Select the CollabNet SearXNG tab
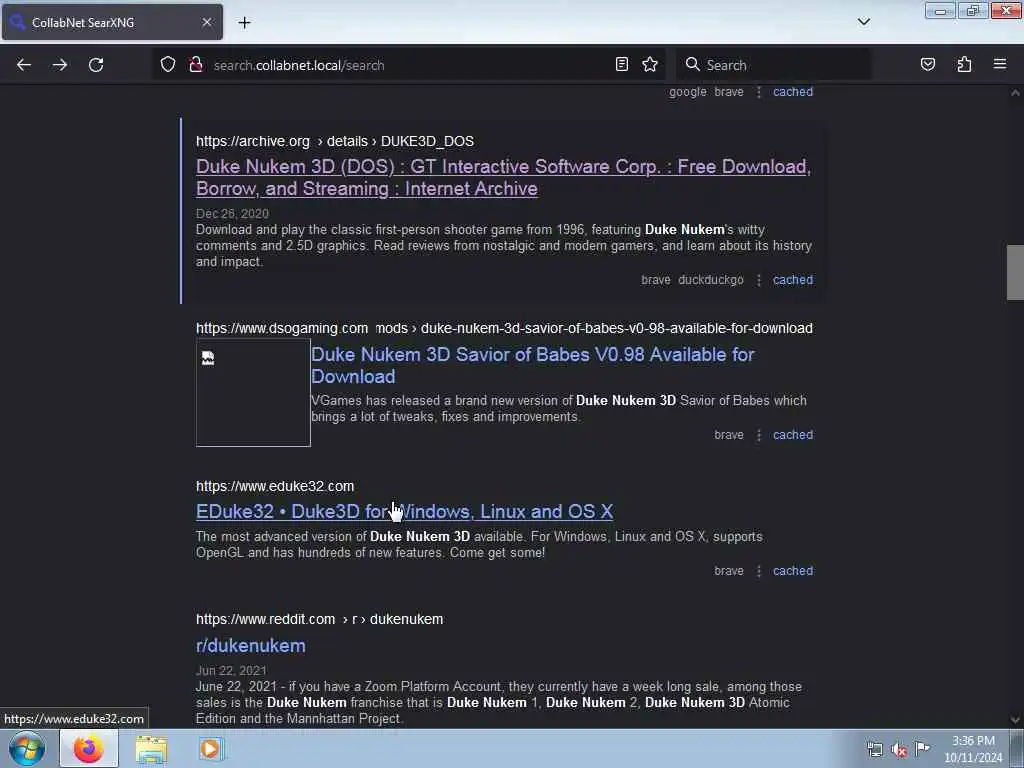This screenshot has width=1024, height=768. click(x=112, y=22)
